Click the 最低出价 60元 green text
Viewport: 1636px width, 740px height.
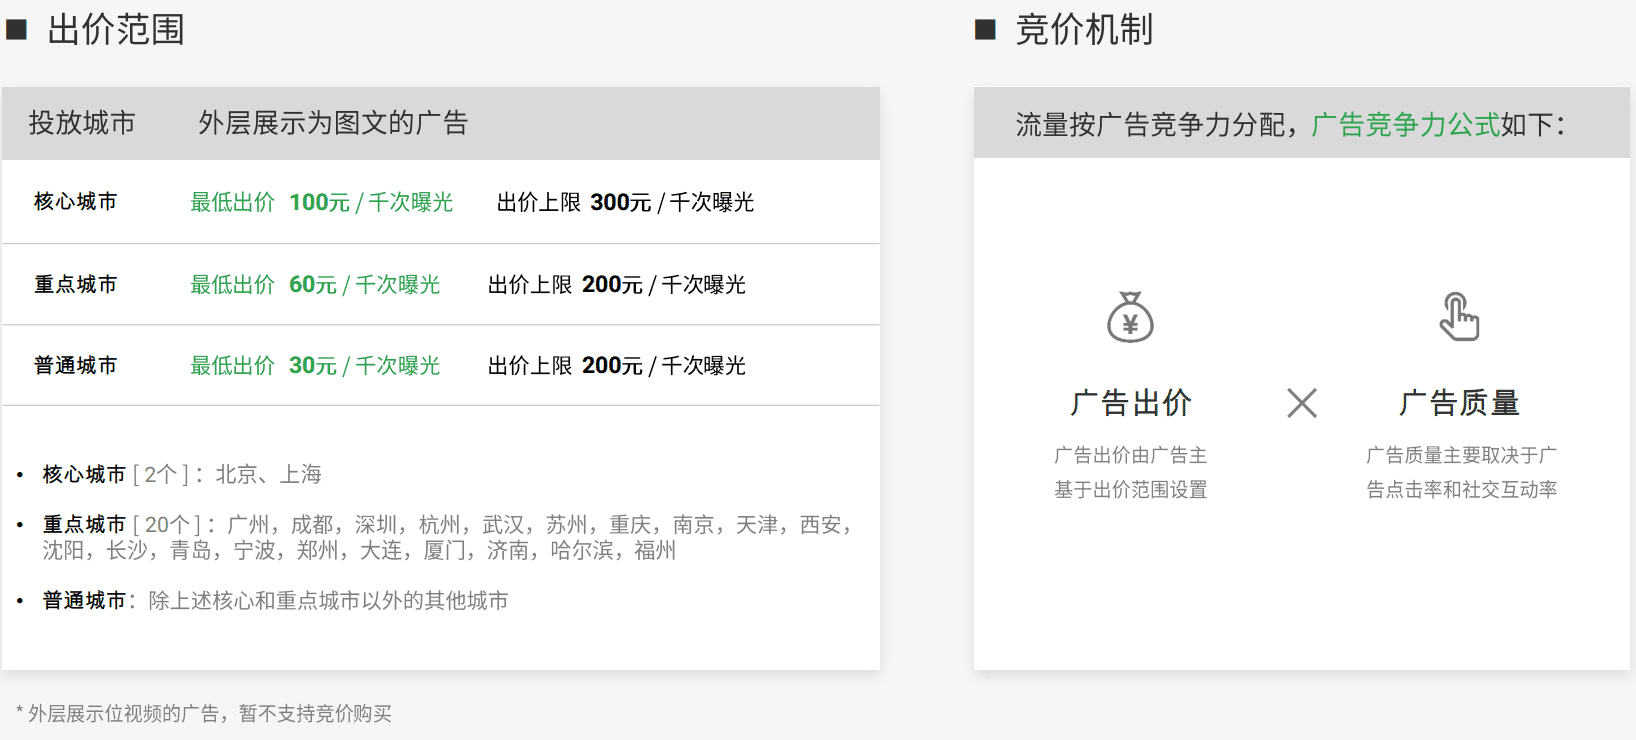[315, 285]
